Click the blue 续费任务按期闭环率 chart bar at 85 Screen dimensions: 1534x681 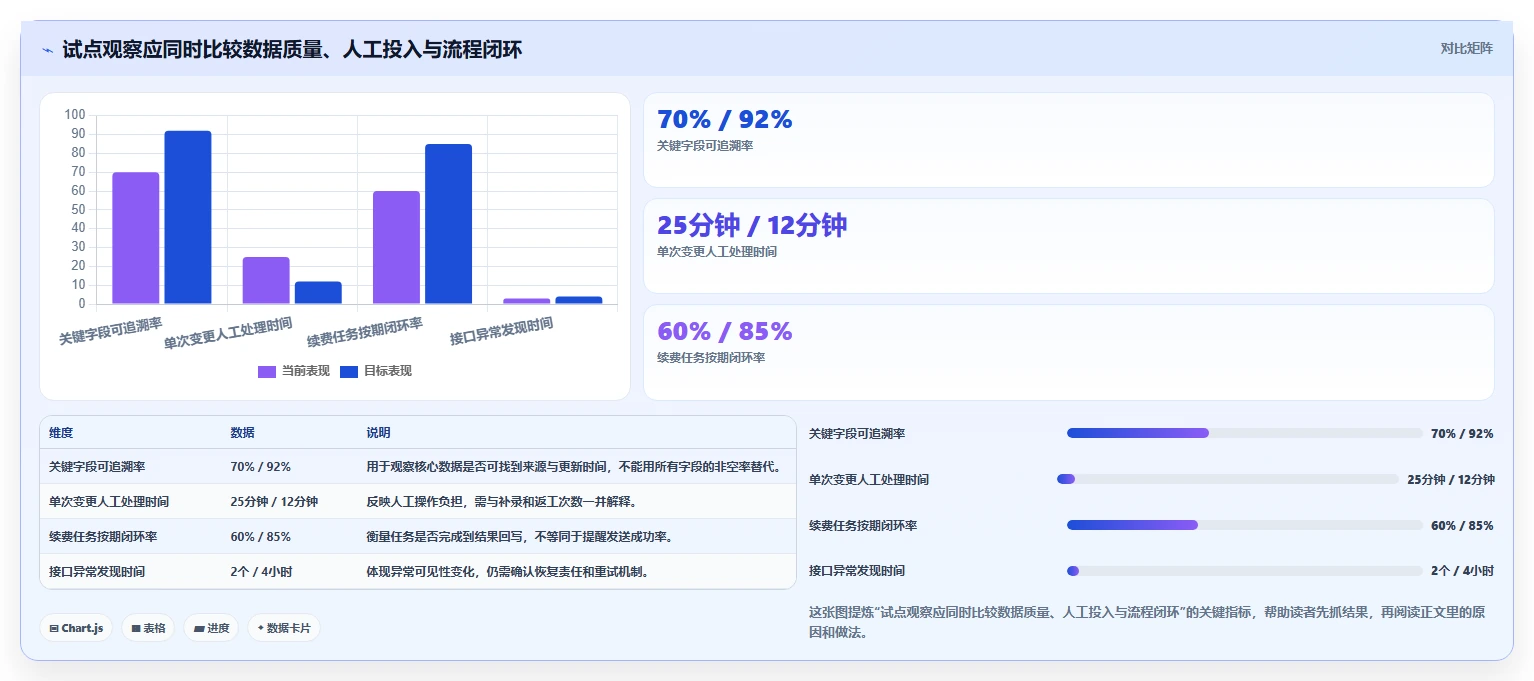tap(448, 224)
